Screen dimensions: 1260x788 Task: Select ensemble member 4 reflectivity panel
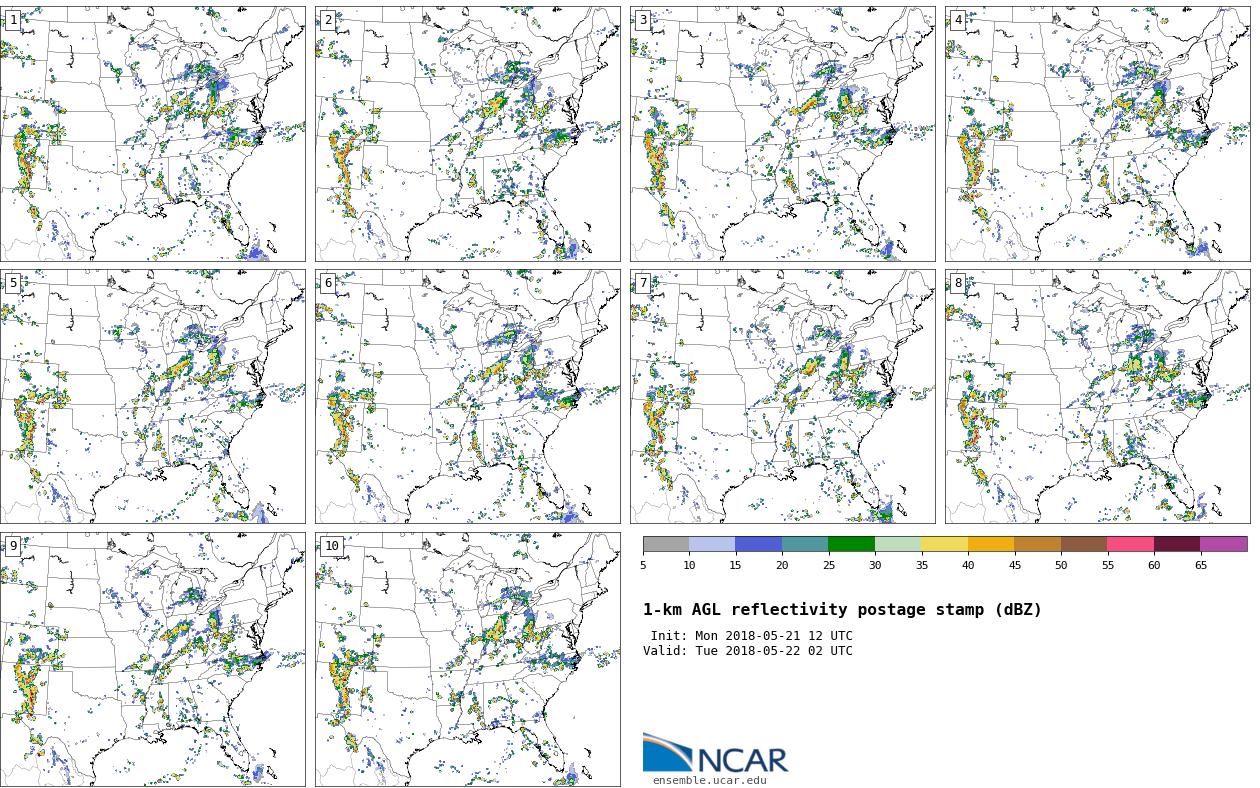(x=1097, y=134)
